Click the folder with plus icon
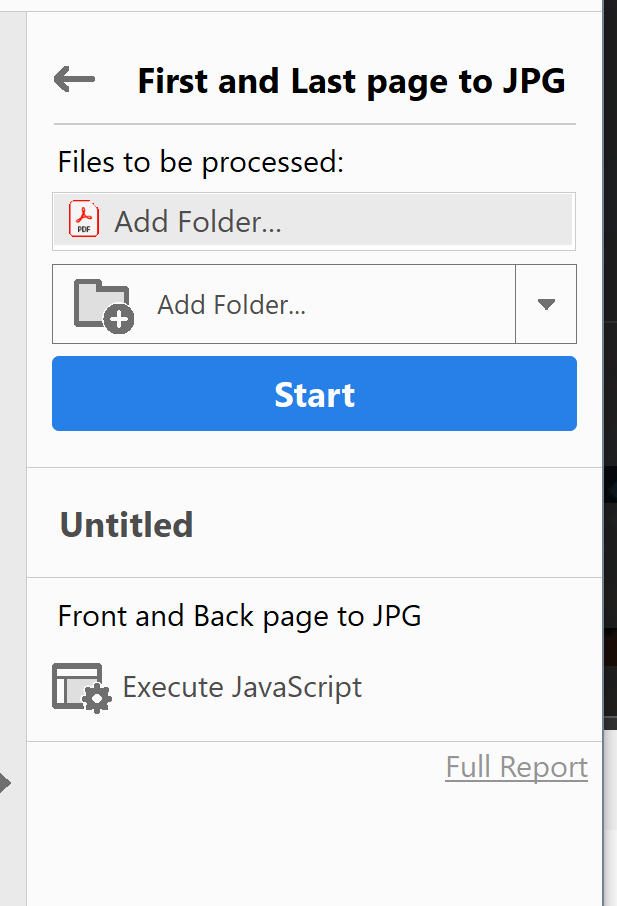 click(x=104, y=306)
